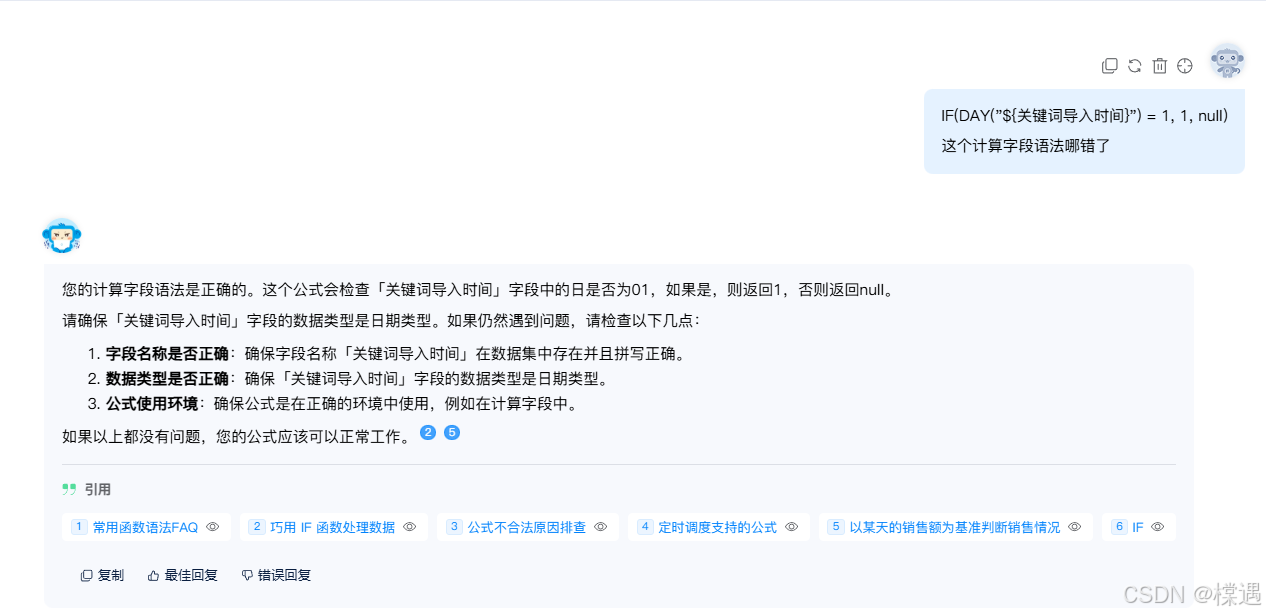Click the 复制 copy button below the answer
1266x616 pixels.
click(x=102, y=575)
